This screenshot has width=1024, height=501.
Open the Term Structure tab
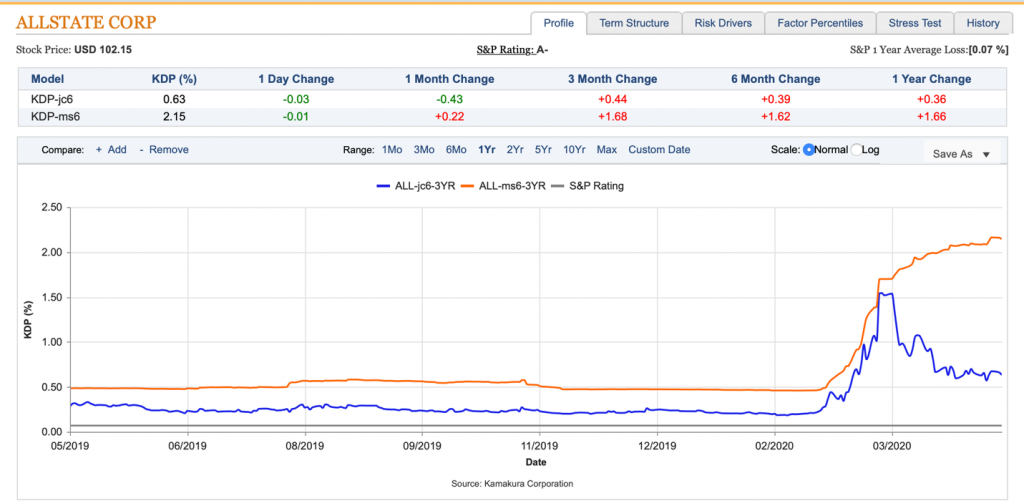(x=634, y=23)
